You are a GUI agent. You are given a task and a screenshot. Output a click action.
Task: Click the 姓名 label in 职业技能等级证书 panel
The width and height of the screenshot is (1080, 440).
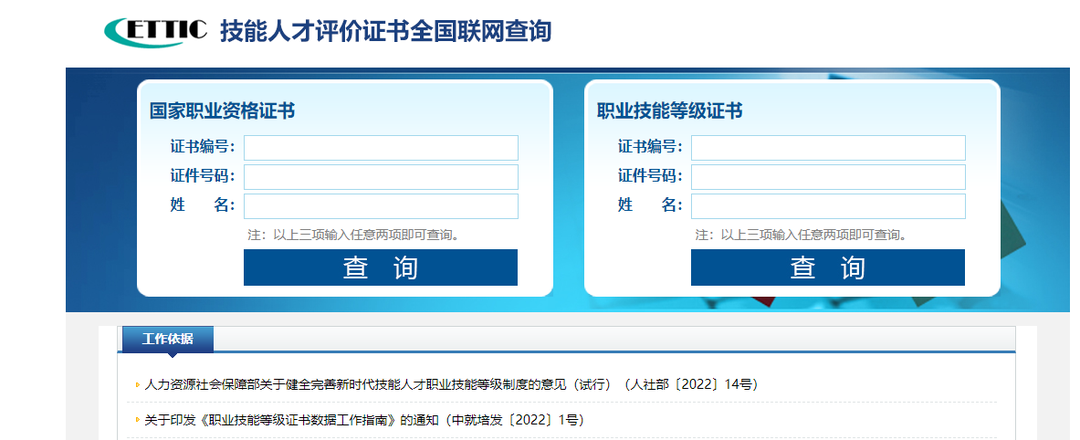[650, 205]
